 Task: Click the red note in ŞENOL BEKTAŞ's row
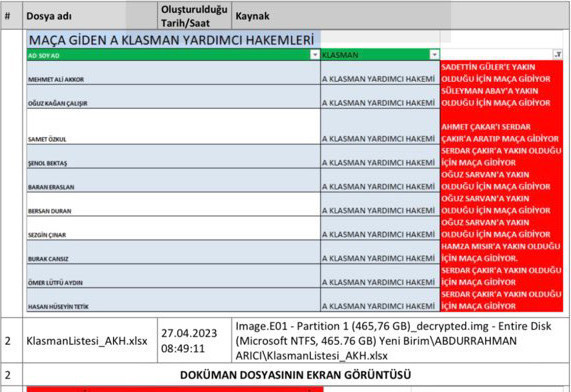pos(501,157)
